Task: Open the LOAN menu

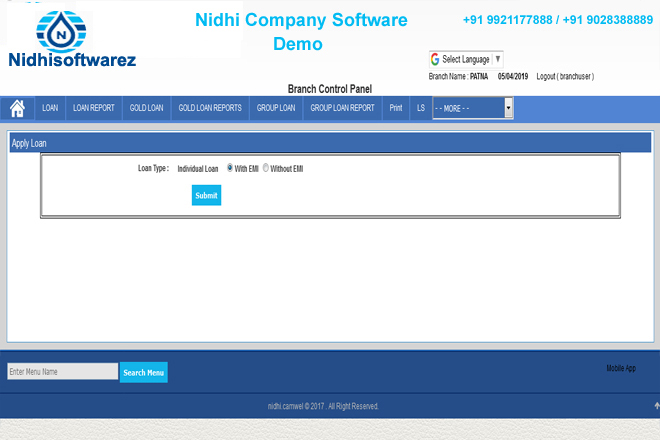Action: 50,108
